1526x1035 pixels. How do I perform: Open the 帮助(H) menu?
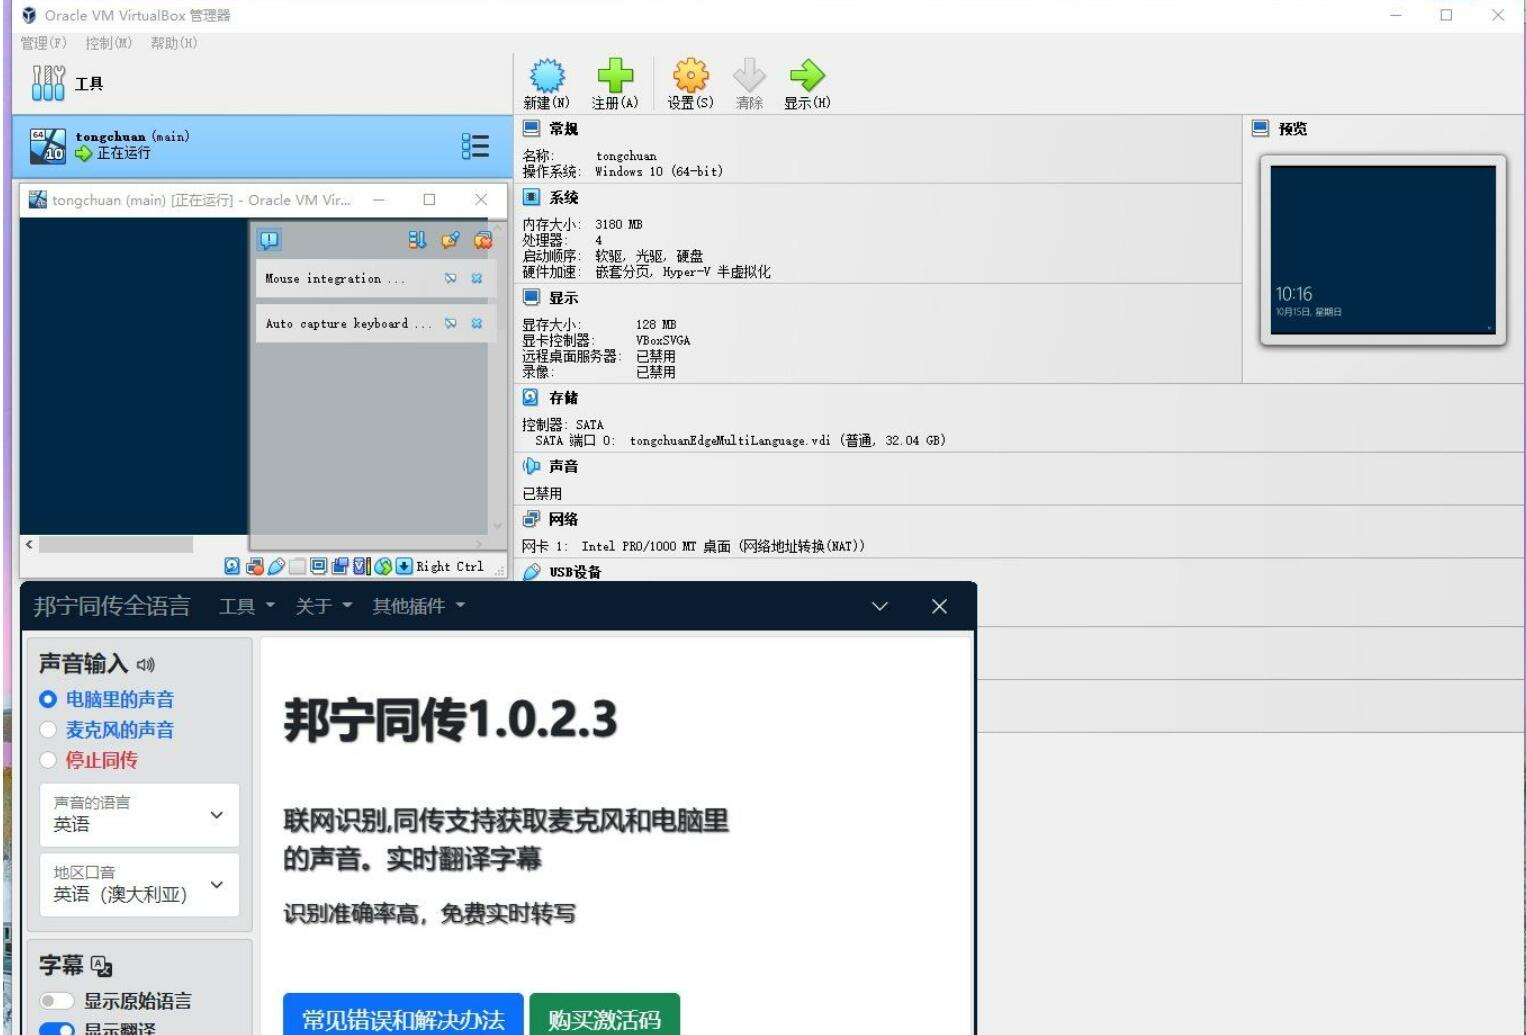click(x=174, y=43)
